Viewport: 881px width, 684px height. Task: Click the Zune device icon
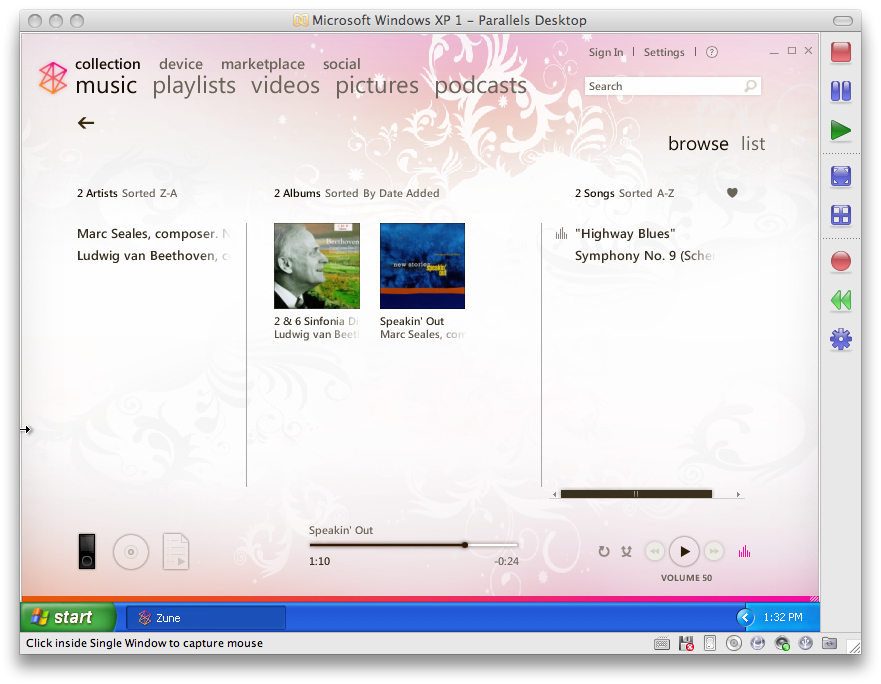(87, 551)
